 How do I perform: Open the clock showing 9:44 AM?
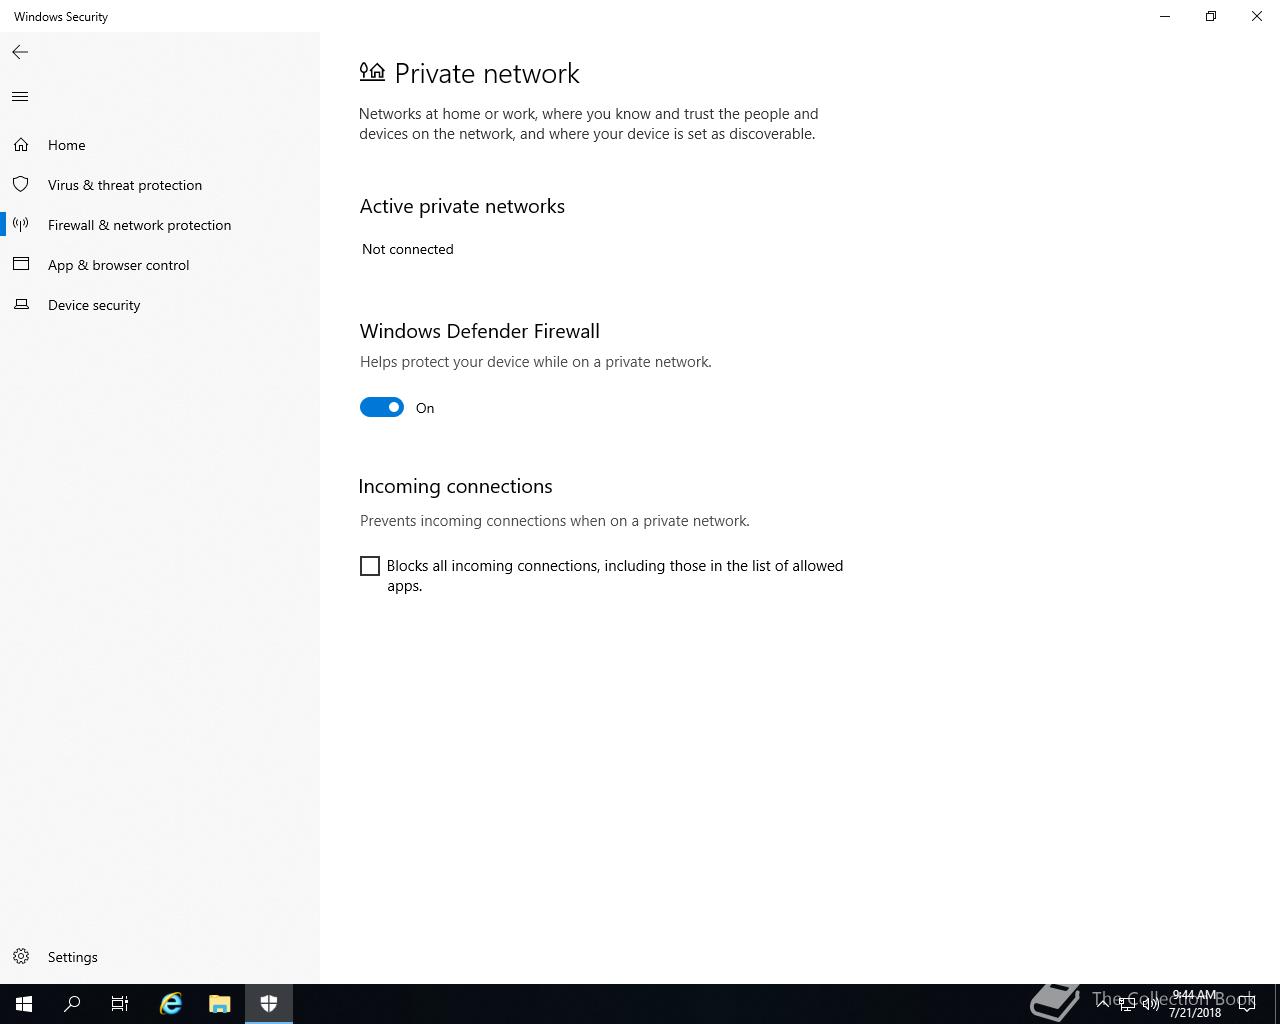click(x=1195, y=1004)
